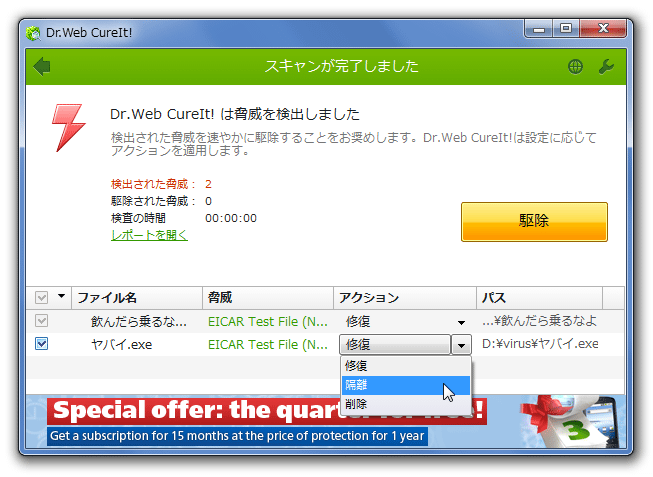Image resolution: width=653 pixels, height=477 pixels.
Task: Open the language globe icon
Action: 575,66
